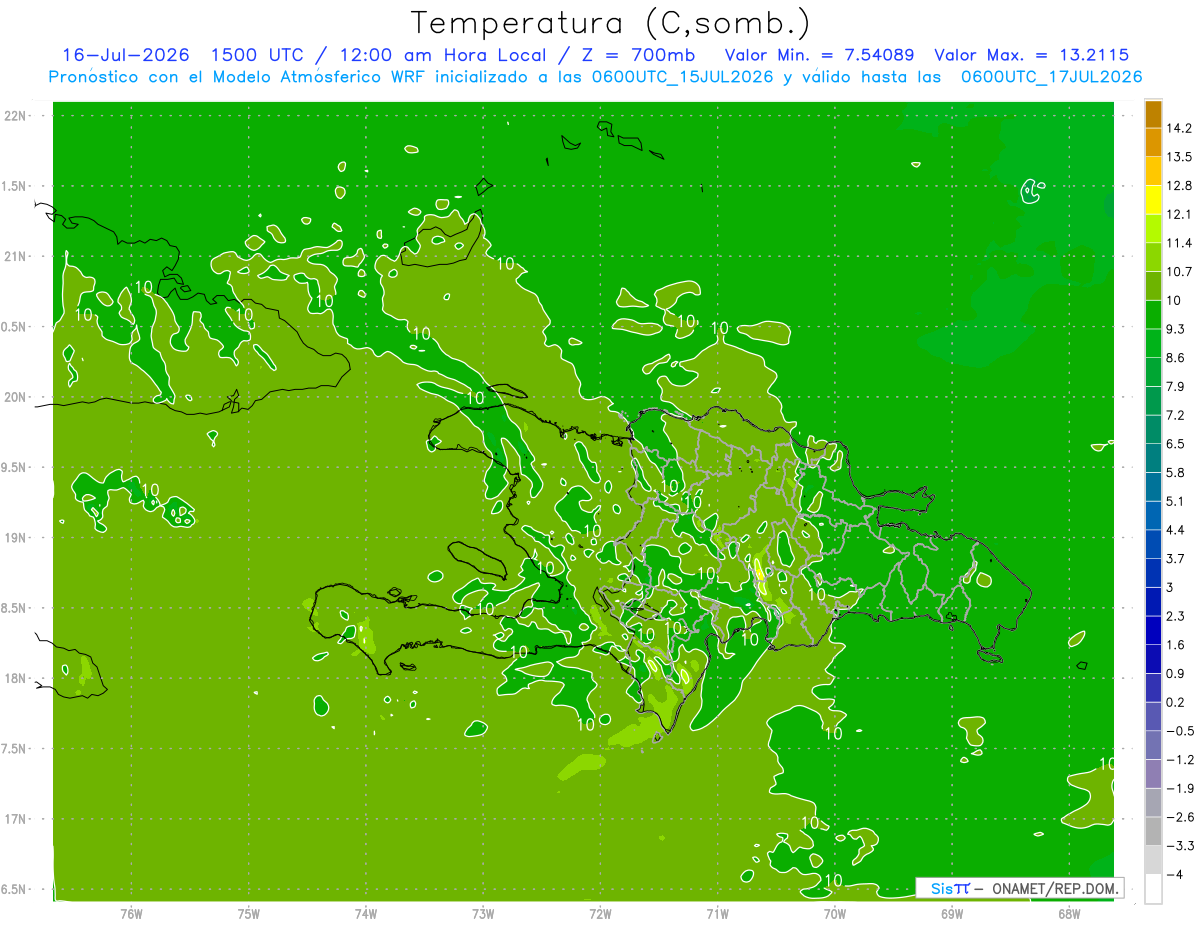Click the '74W' longitude axis label
1200x927 pixels.
tap(366, 914)
